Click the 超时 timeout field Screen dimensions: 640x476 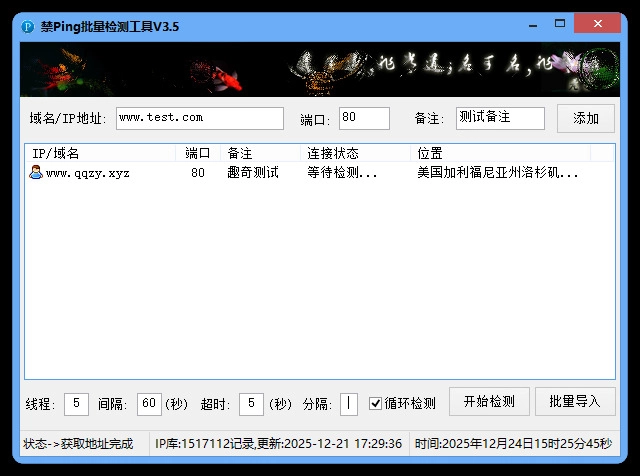[x=252, y=404]
